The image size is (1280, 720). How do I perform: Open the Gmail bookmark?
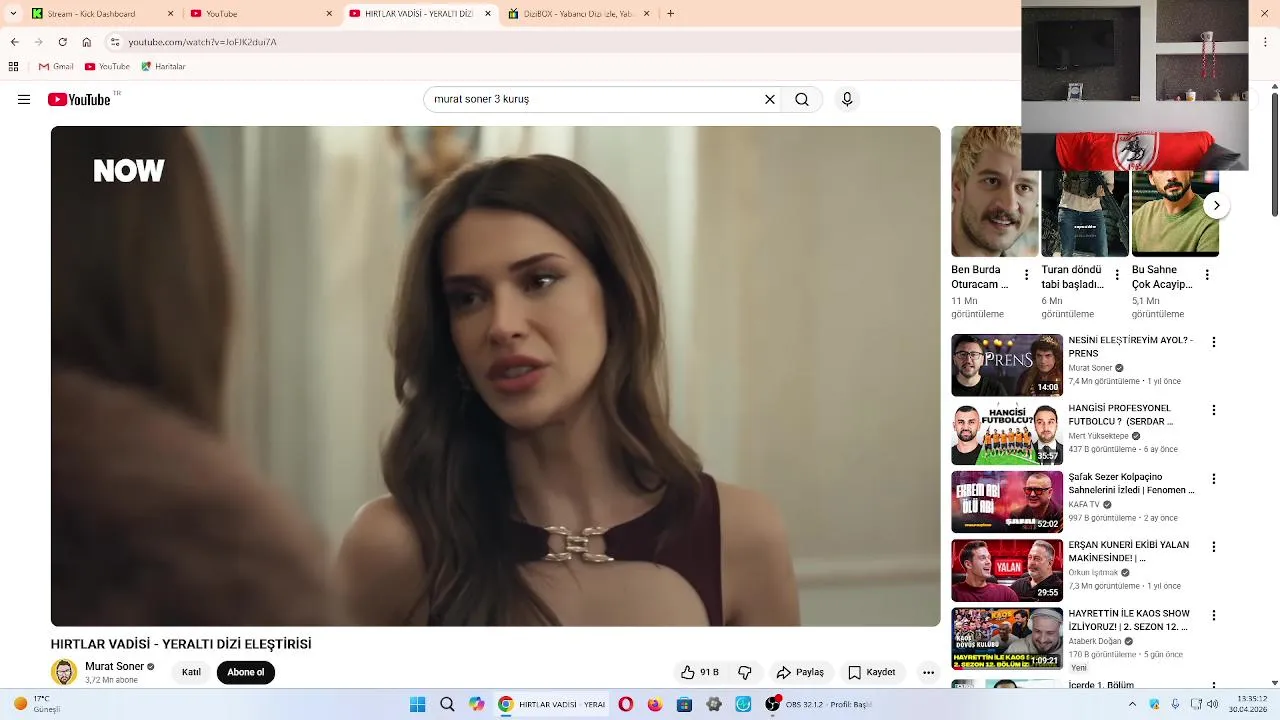[56, 66]
